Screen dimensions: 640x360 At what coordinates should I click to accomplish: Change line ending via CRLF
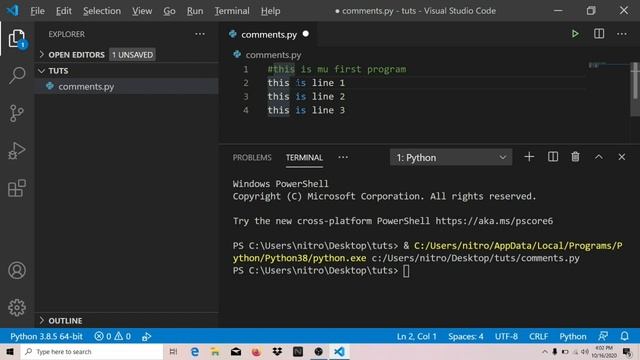coord(538,336)
